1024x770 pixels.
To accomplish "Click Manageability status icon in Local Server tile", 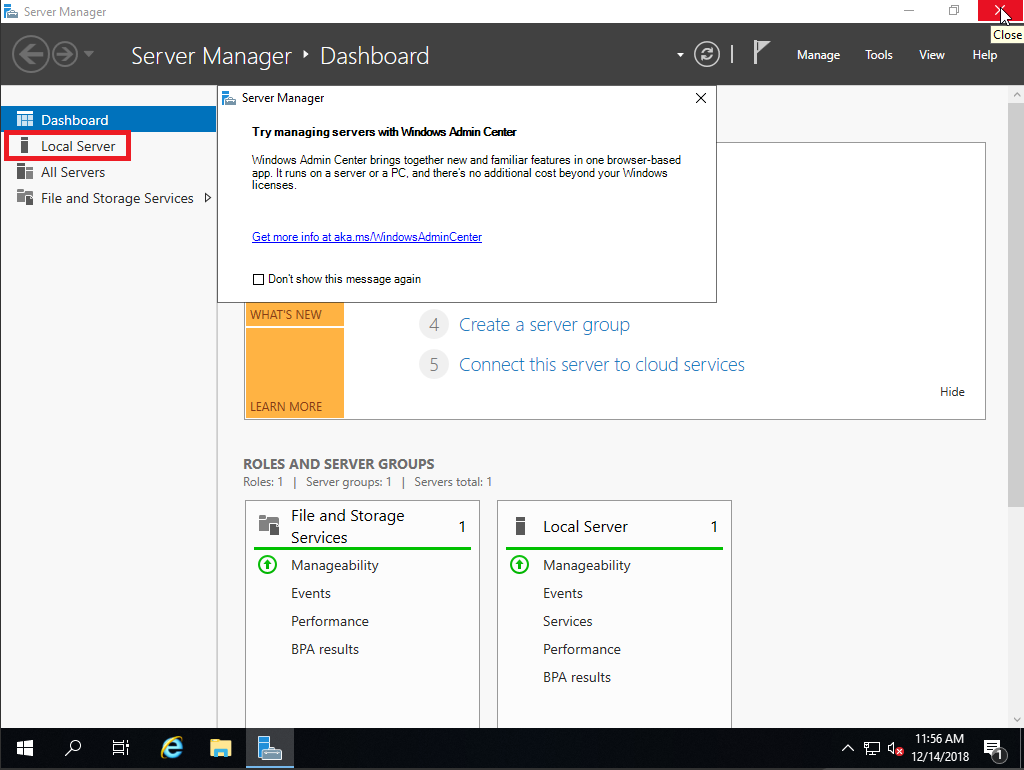I will click(x=519, y=564).
